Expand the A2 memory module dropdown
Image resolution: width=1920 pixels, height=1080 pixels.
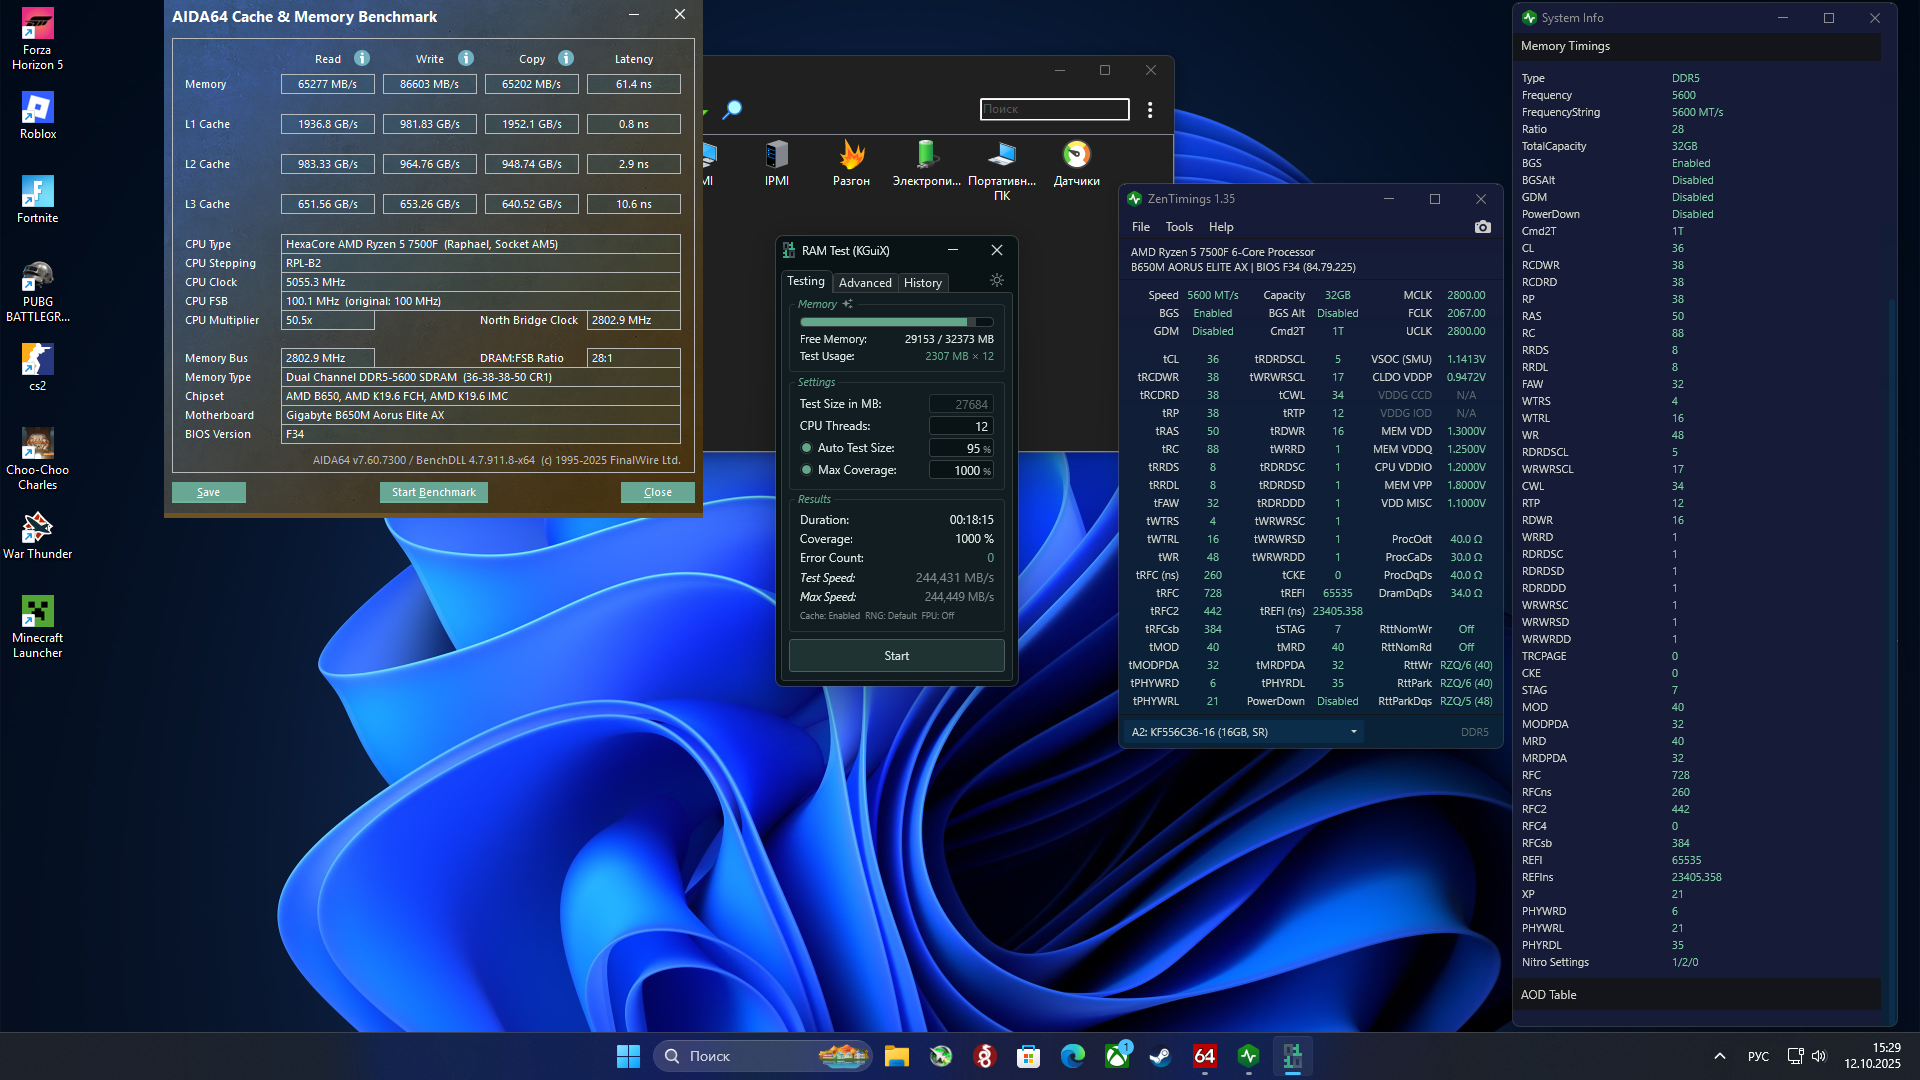[x=1353, y=732]
